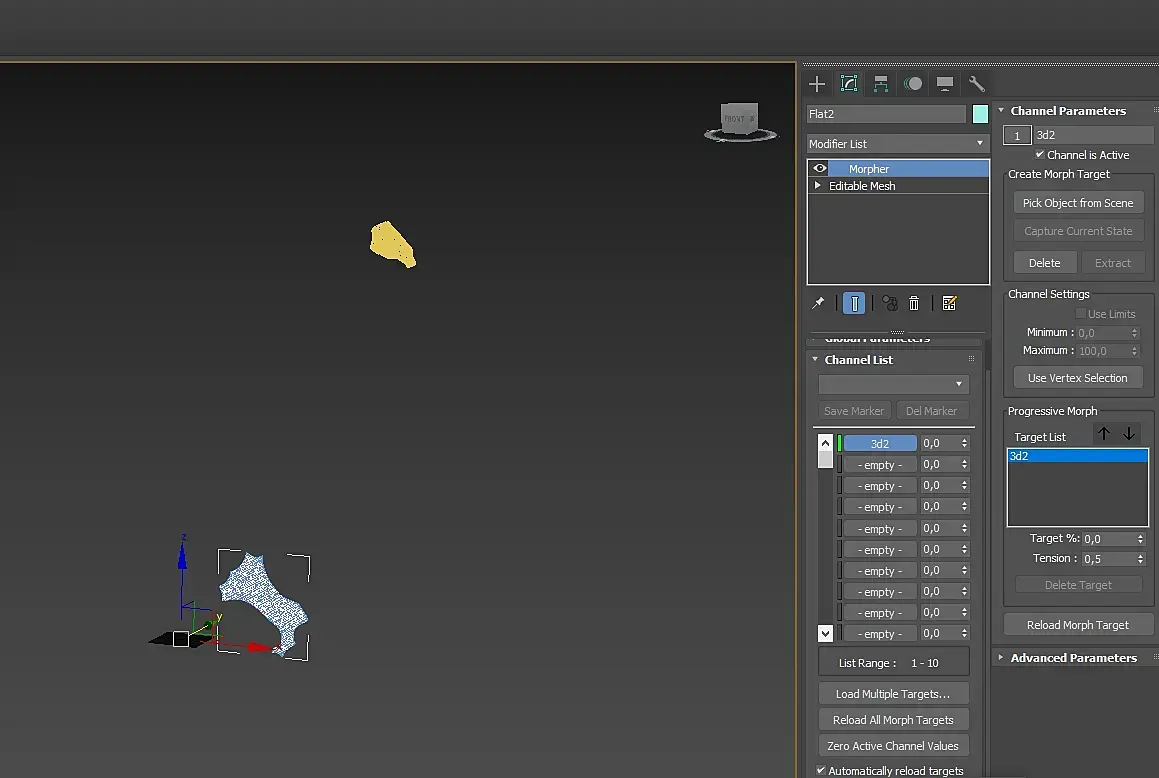The width and height of the screenshot is (1159, 778).
Task: Remove modifier with trash icon
Action: tap(914, 303)
